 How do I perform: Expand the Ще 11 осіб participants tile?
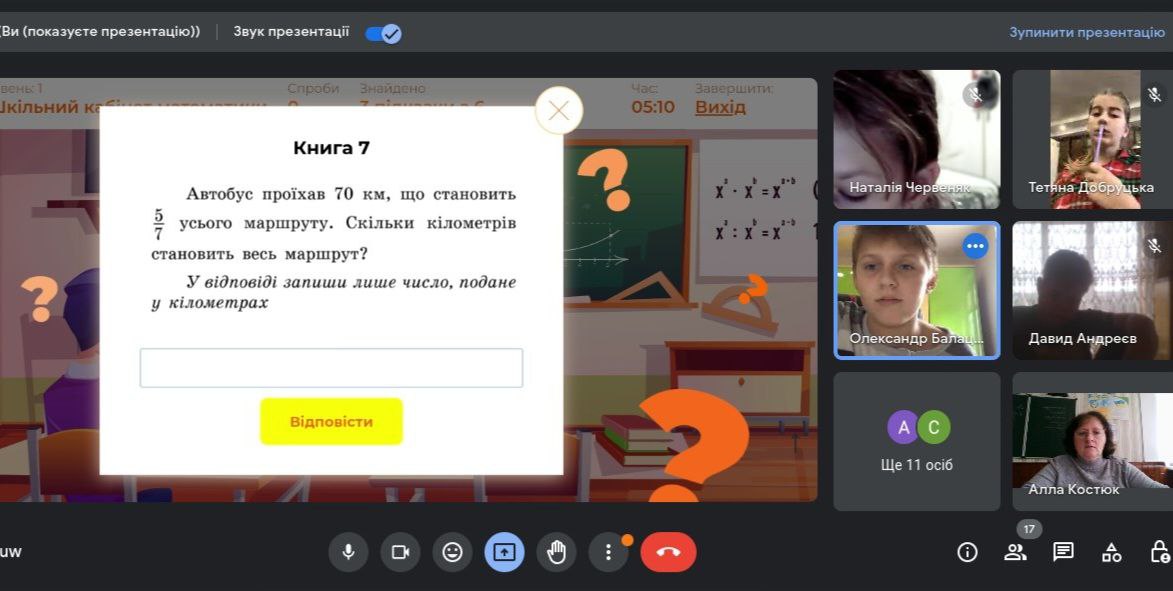(917, 442)
